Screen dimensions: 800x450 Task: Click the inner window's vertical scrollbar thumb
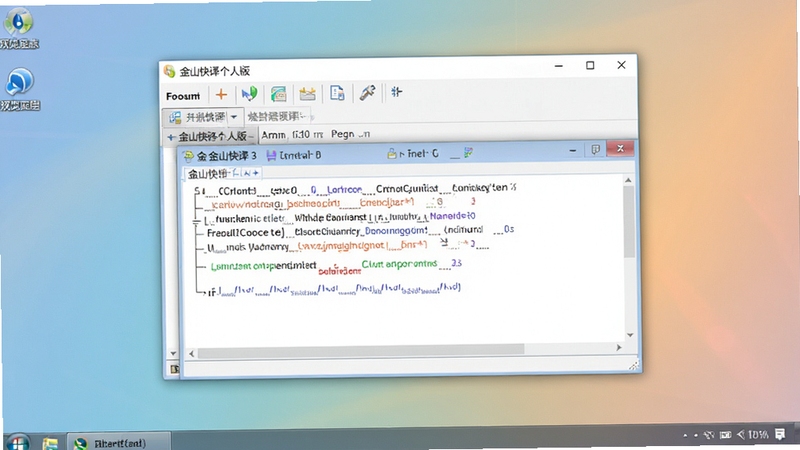coord(629,221)
